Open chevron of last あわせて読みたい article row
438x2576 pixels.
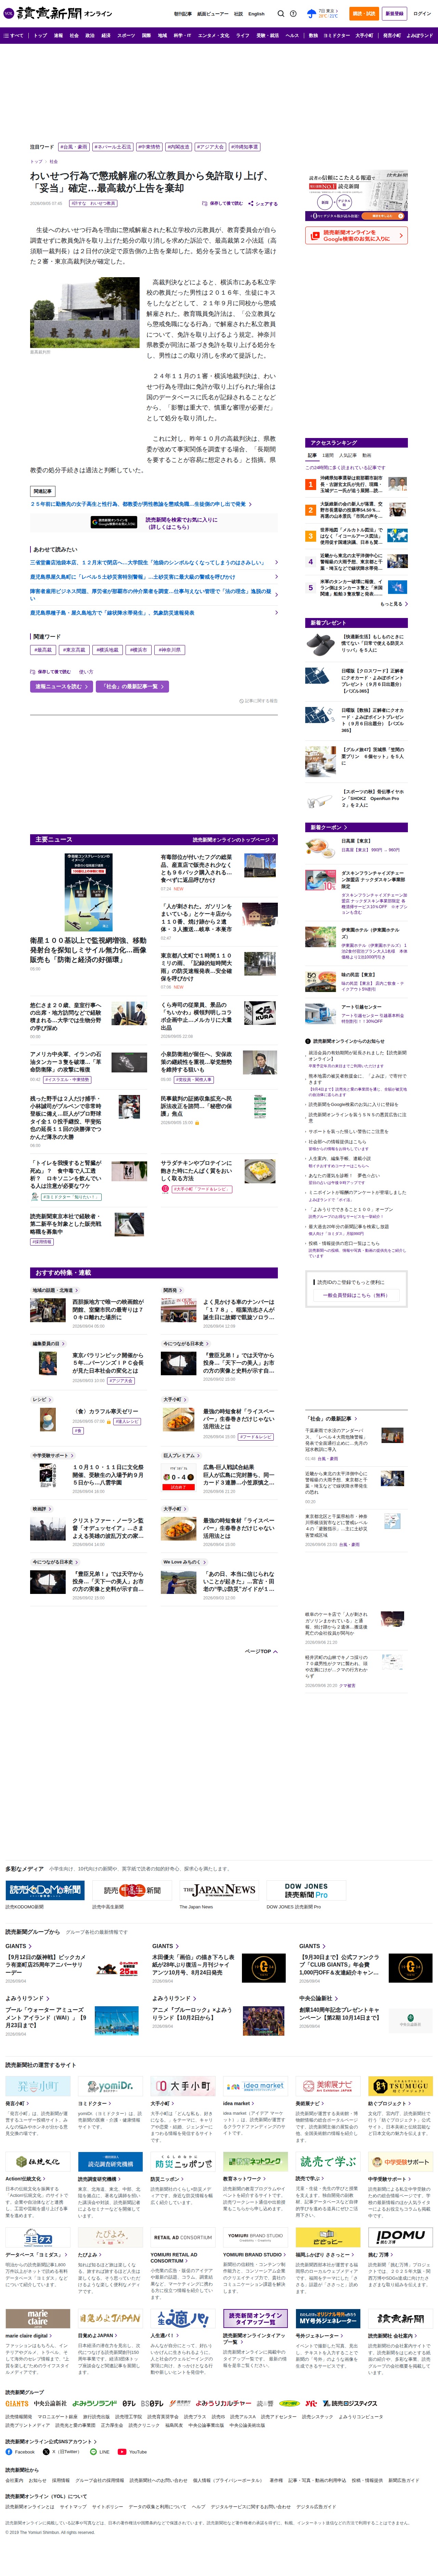coord(276,613)
